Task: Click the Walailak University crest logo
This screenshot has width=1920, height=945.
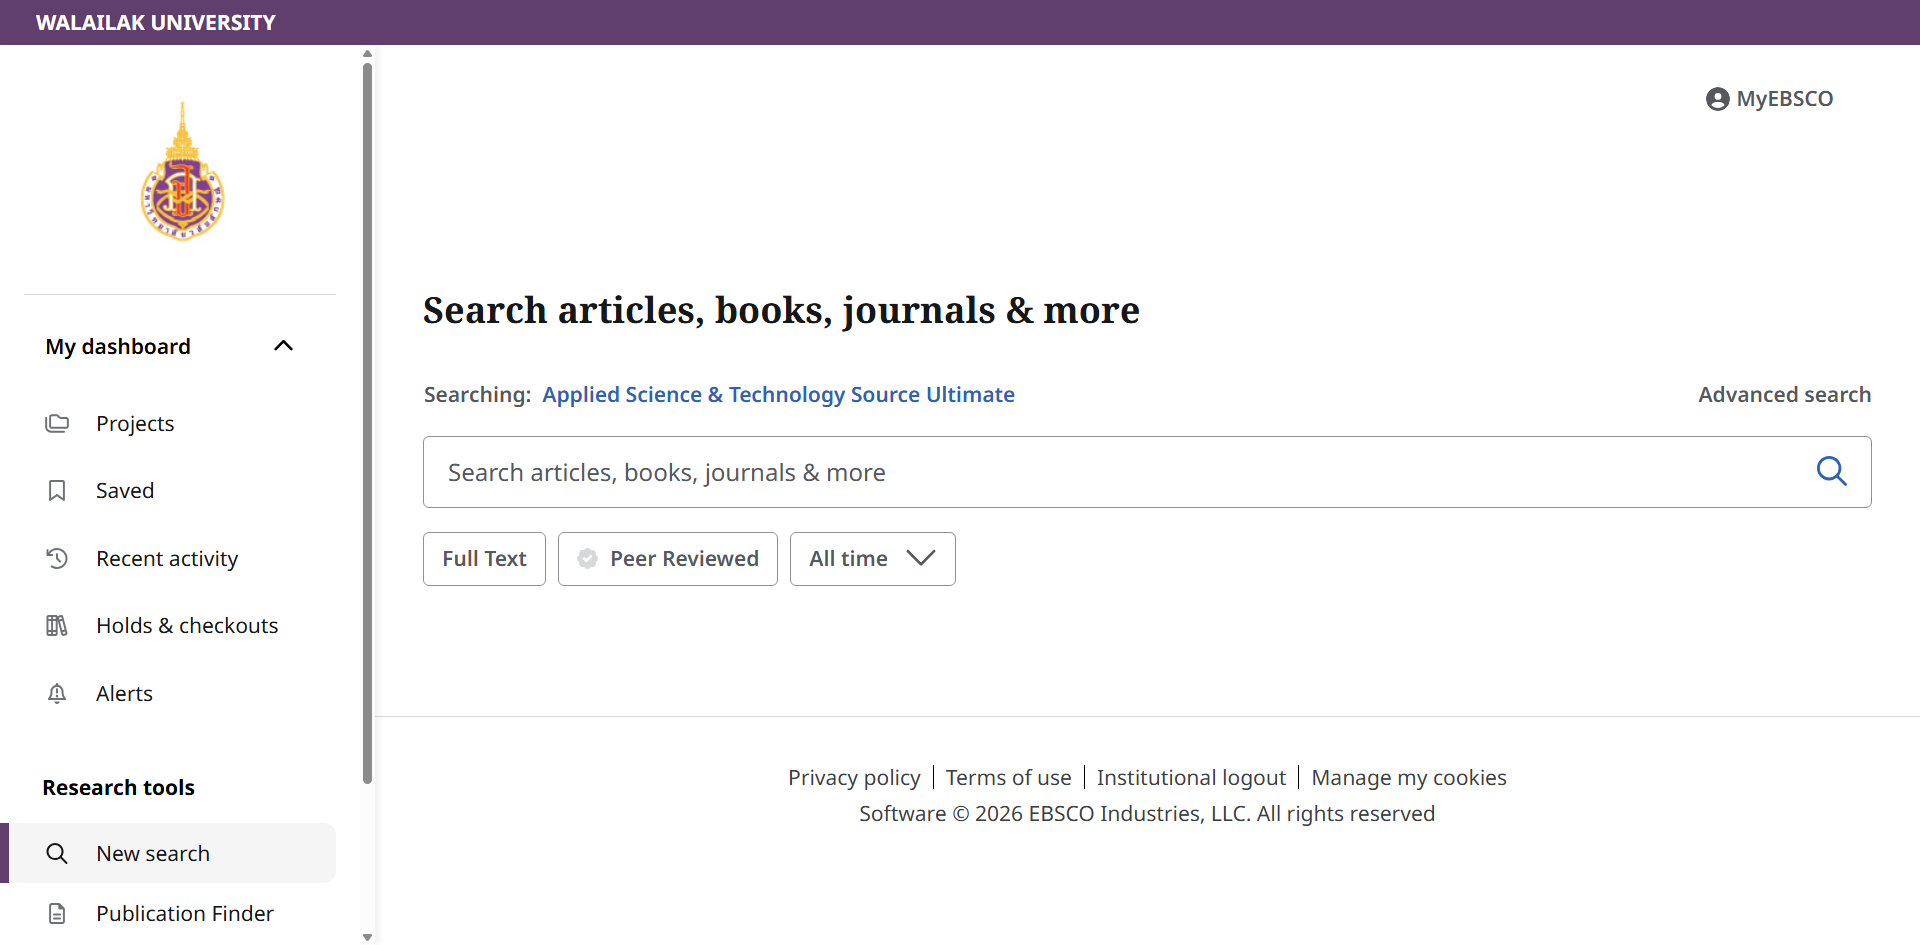Action: pos(182,172)
